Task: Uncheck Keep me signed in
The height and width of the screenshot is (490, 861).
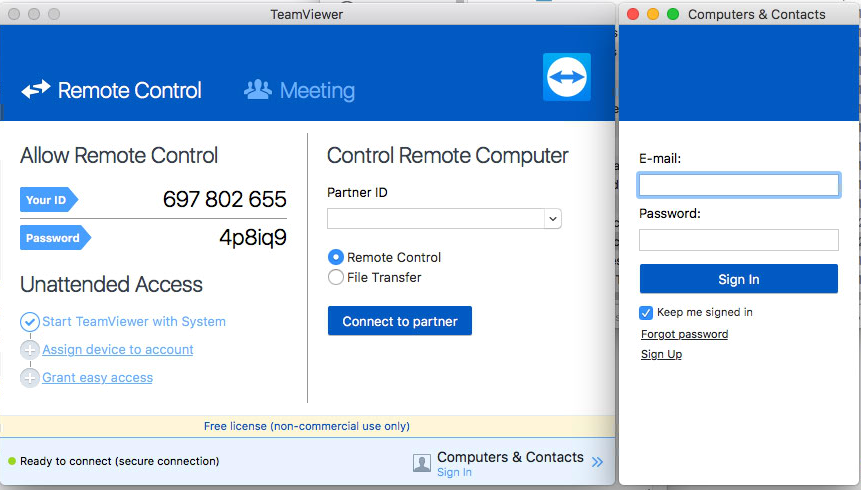Action: point(646,312)
